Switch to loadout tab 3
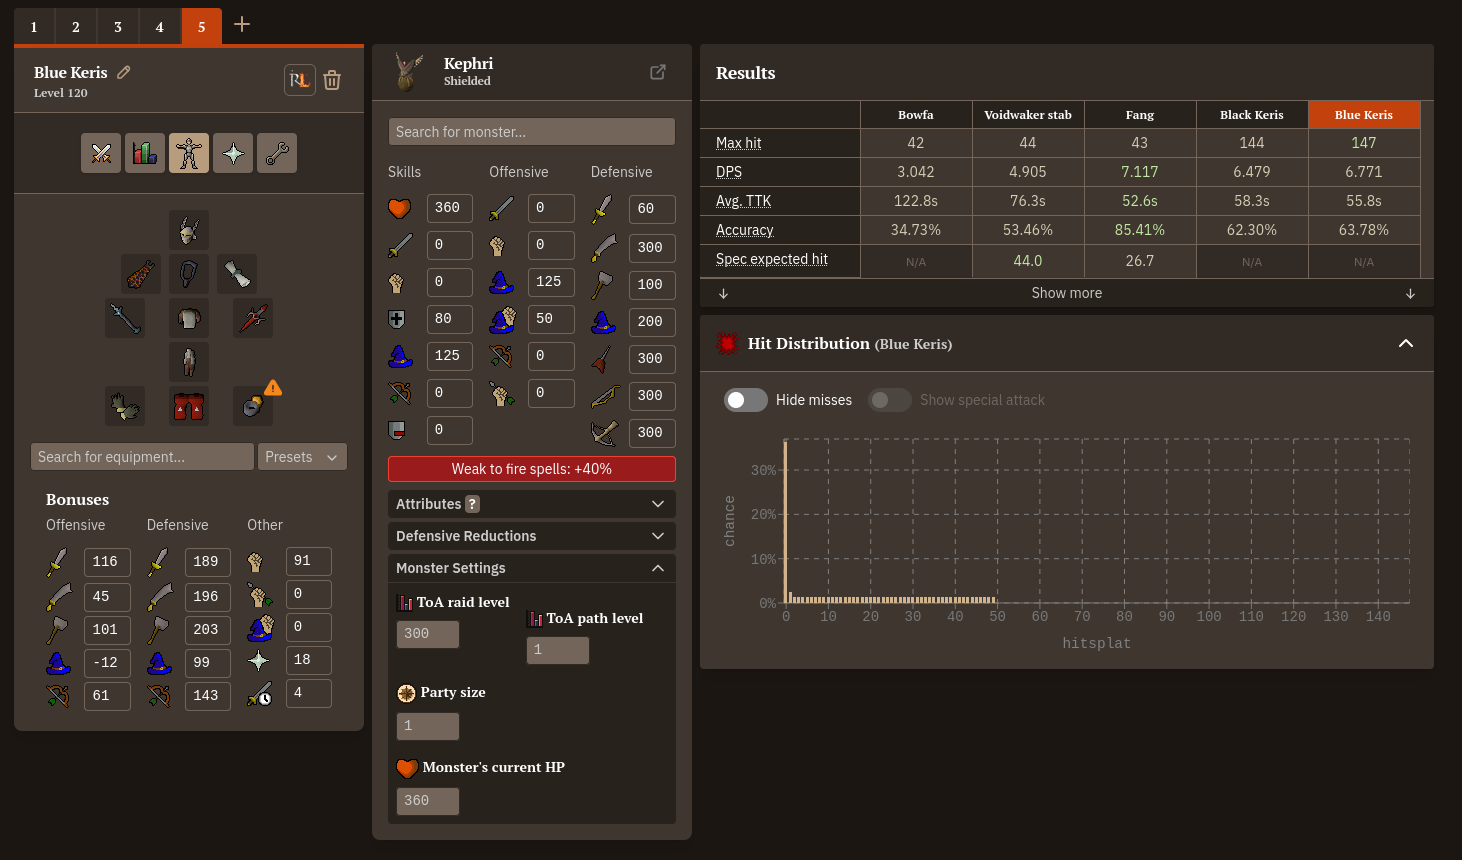The height and width of the screenshot is (860, 1462). pyautogui.click(x=118, y=27)
